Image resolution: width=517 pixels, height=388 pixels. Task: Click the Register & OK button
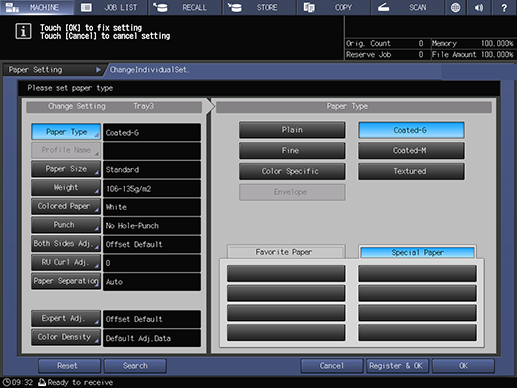pyautogui.click(x=397, y=366)
